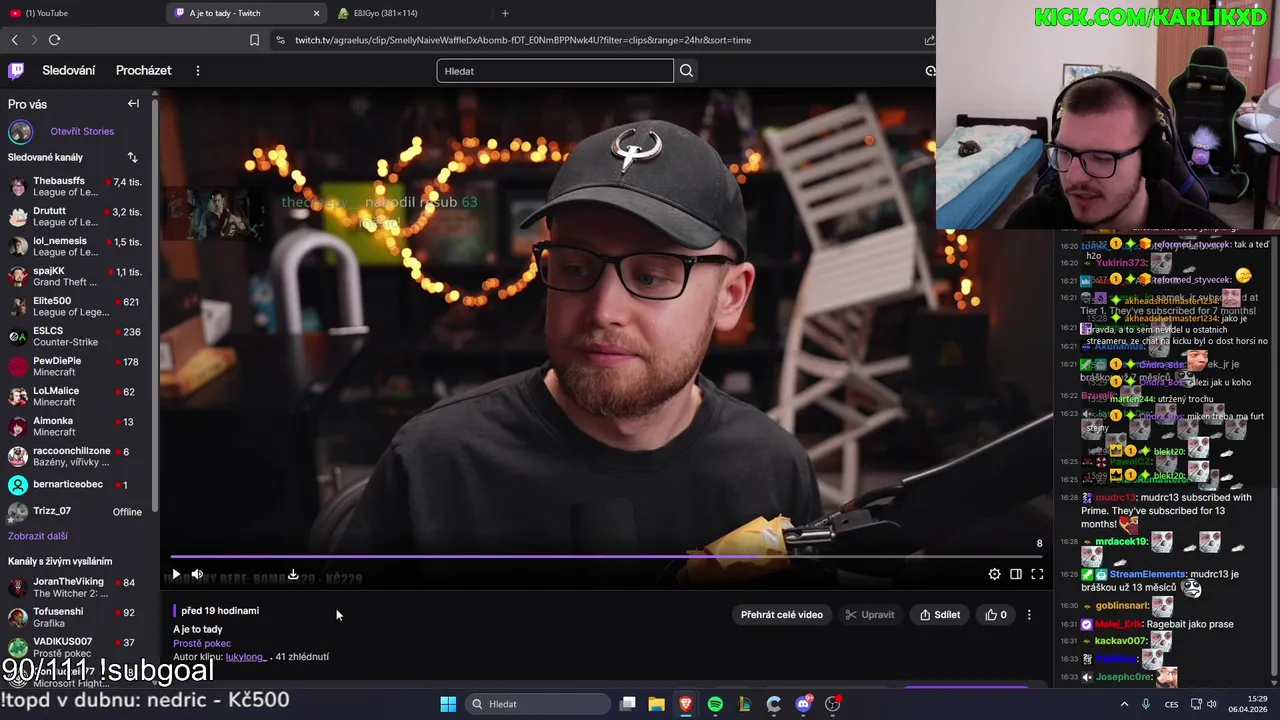Open lol_nemesis channel
Screen dimensions: 1280x720
pyautogui.click(x=75, y=247)
